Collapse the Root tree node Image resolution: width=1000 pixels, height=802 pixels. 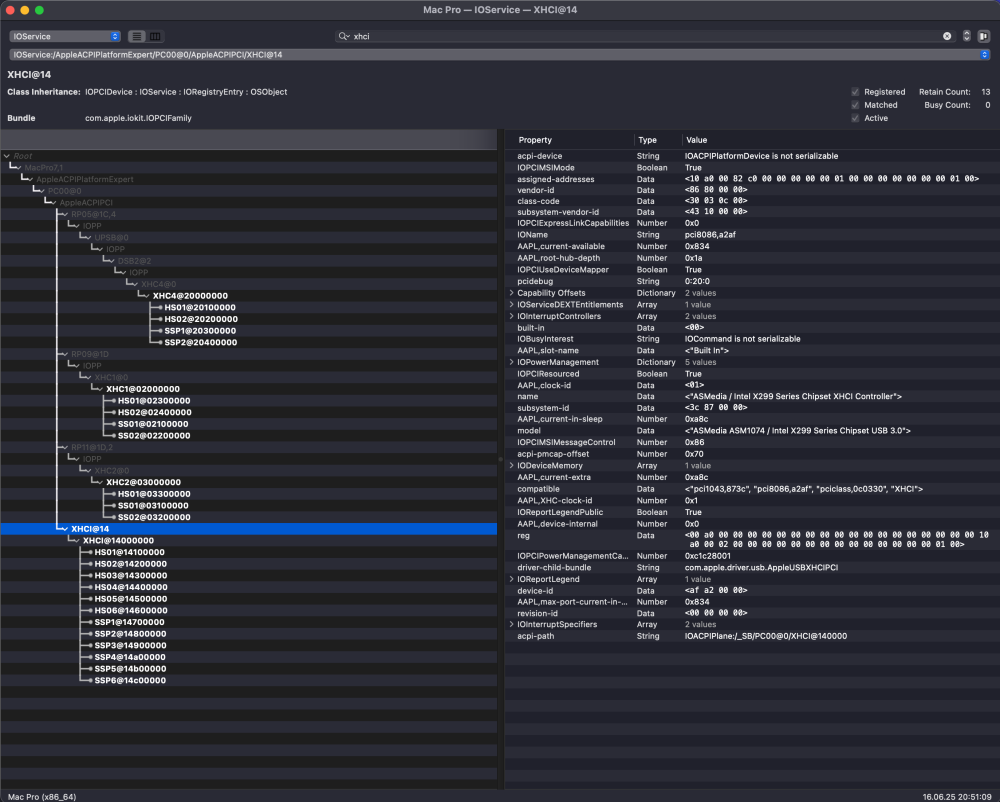click(6, 156)
